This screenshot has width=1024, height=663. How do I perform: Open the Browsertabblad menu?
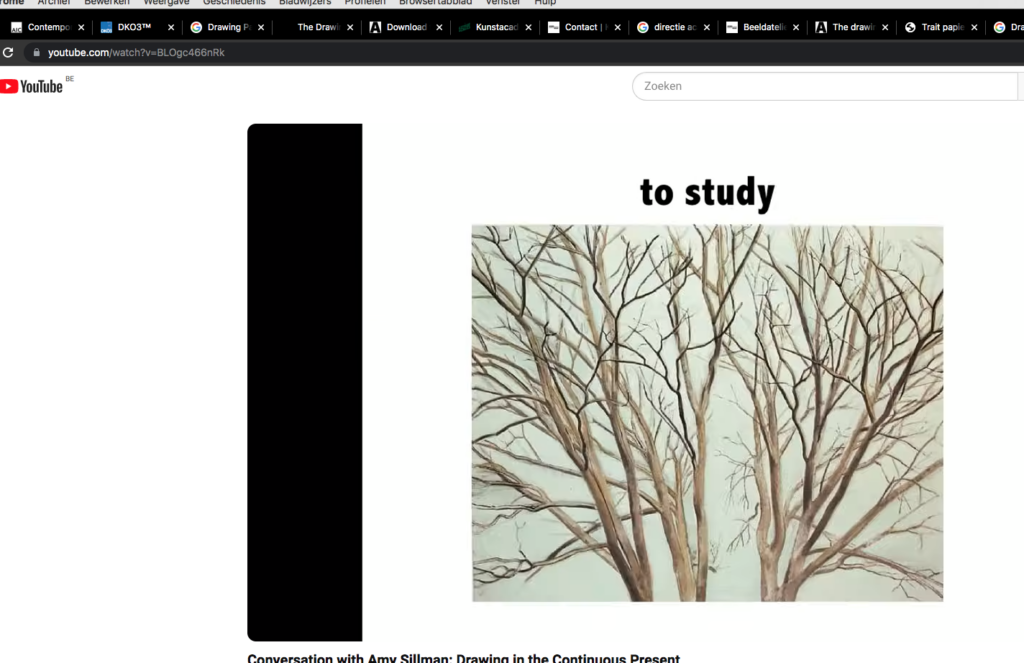pos(436,3)
